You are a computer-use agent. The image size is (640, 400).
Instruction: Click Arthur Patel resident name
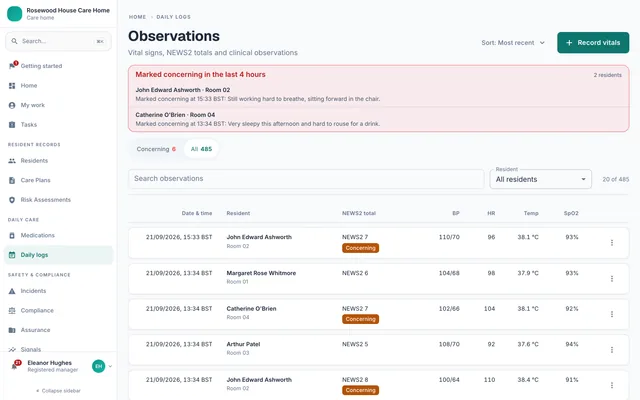click(x=243, y=344)
